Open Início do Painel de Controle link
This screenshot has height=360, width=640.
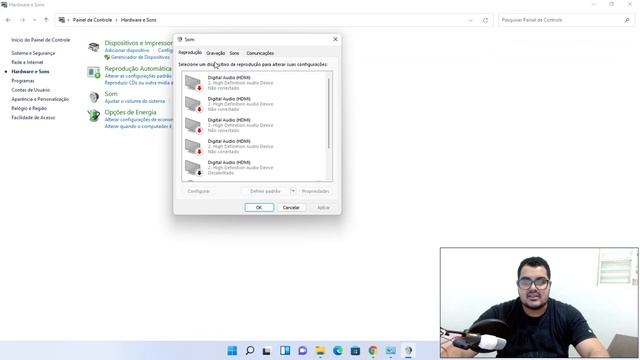[41, 40]
